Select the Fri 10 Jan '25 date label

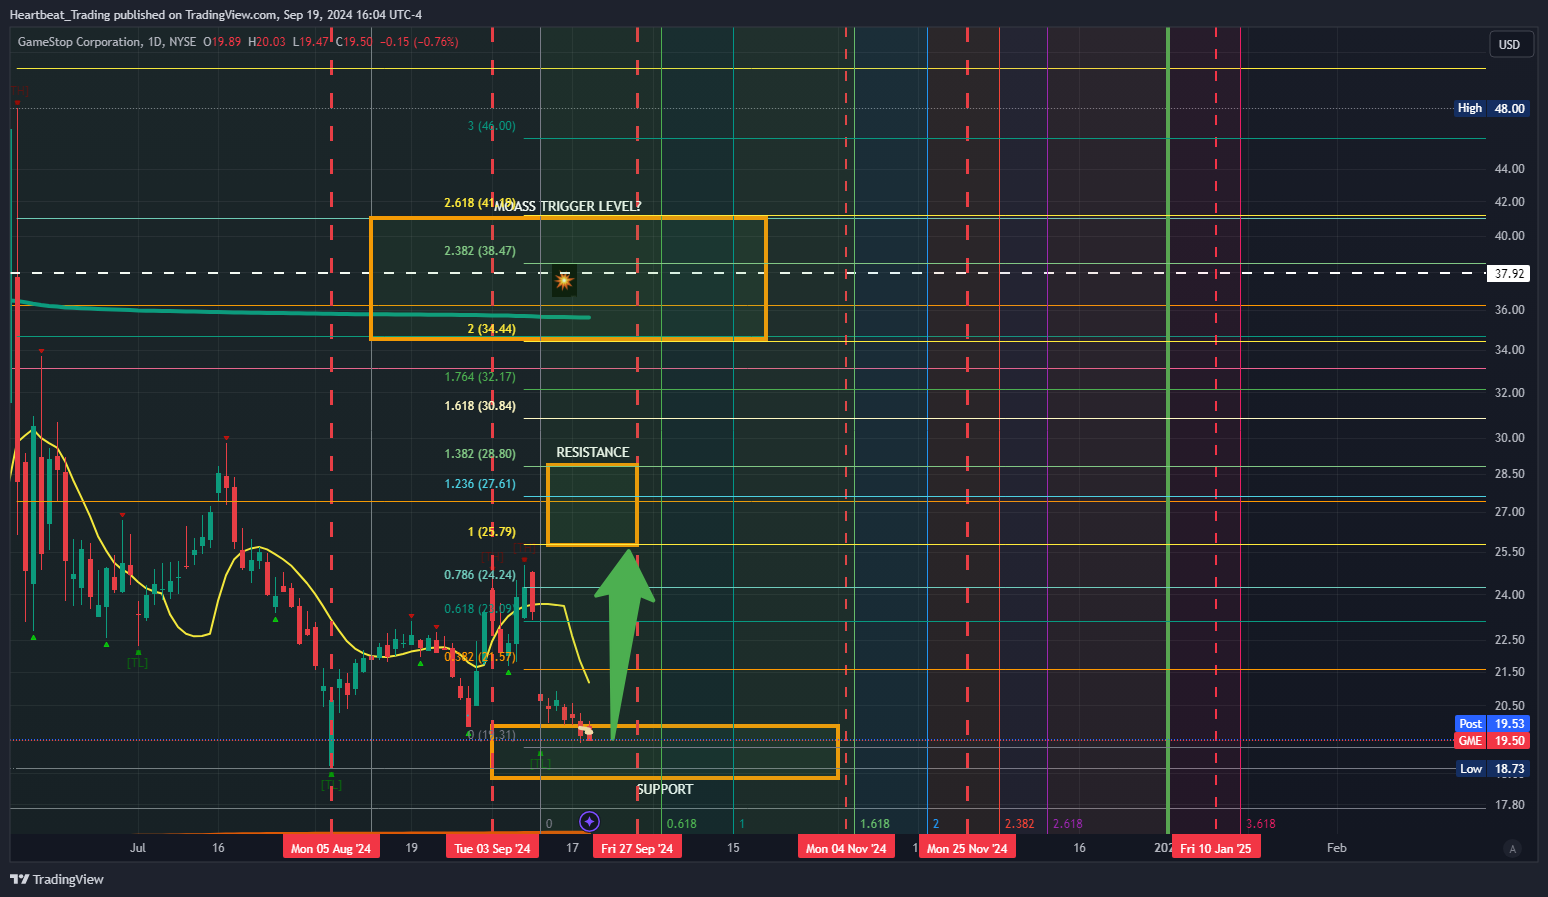(1216, 848)
